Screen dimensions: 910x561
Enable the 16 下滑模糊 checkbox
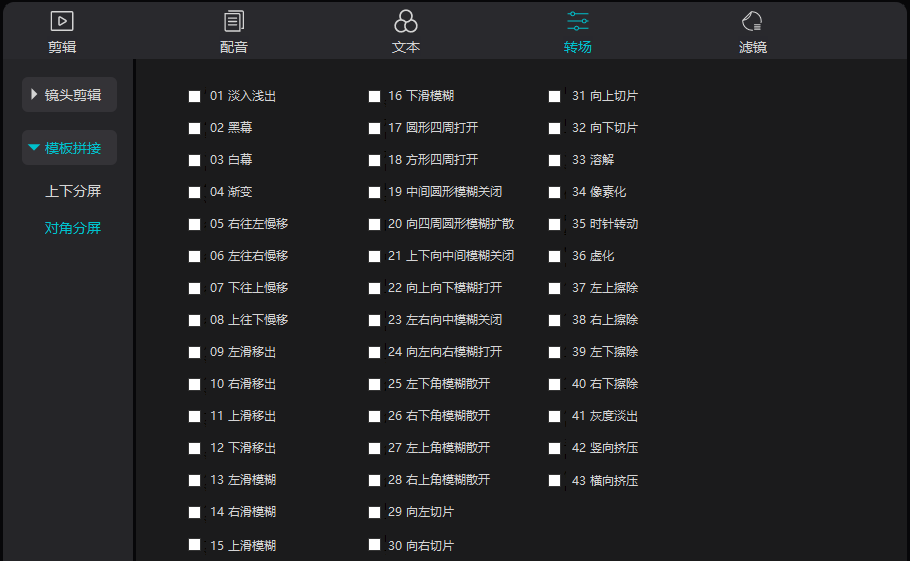click(374, 96)
